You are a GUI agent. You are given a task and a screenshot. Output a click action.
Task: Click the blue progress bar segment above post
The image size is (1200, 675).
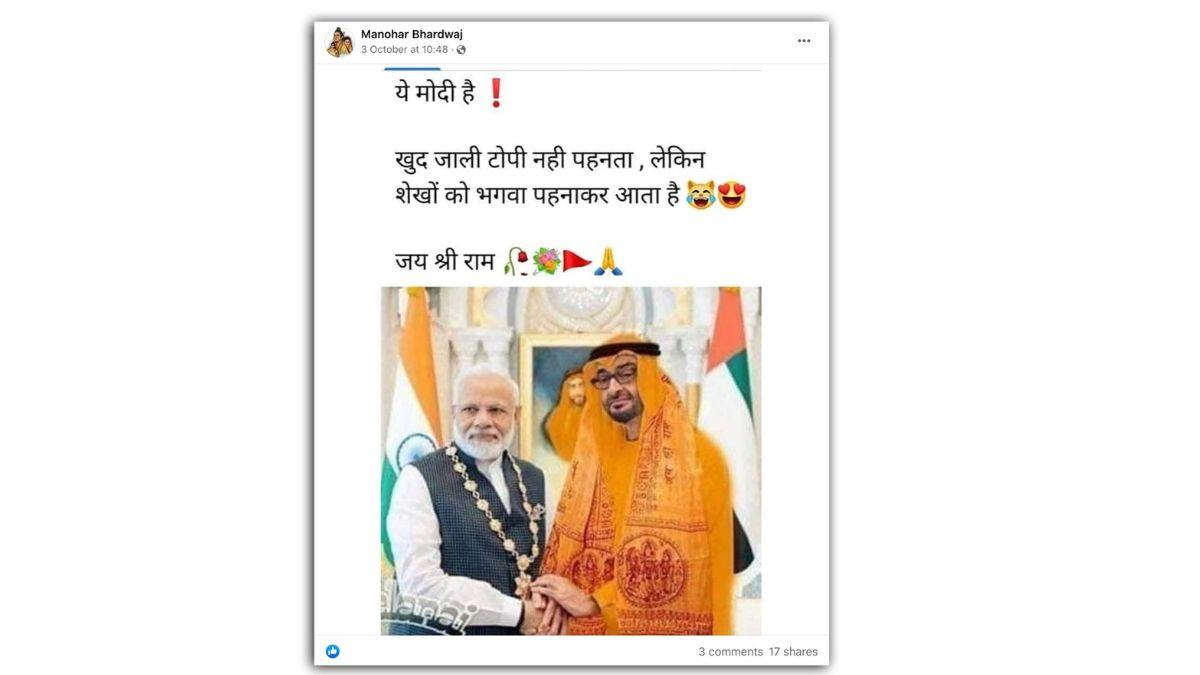click(x=412, y=69)
